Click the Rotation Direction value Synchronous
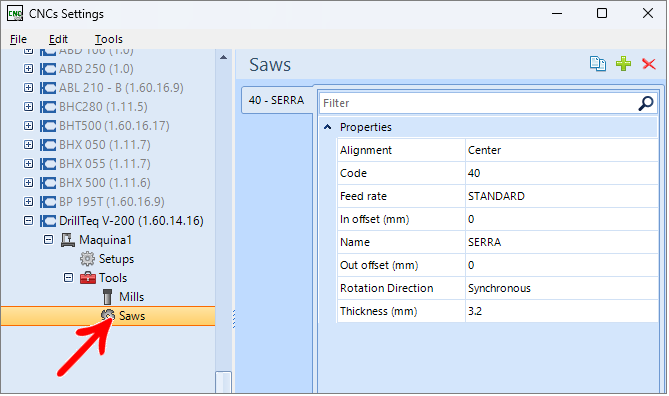The height and width of the screenshot is (396, 669). [499, 288]
